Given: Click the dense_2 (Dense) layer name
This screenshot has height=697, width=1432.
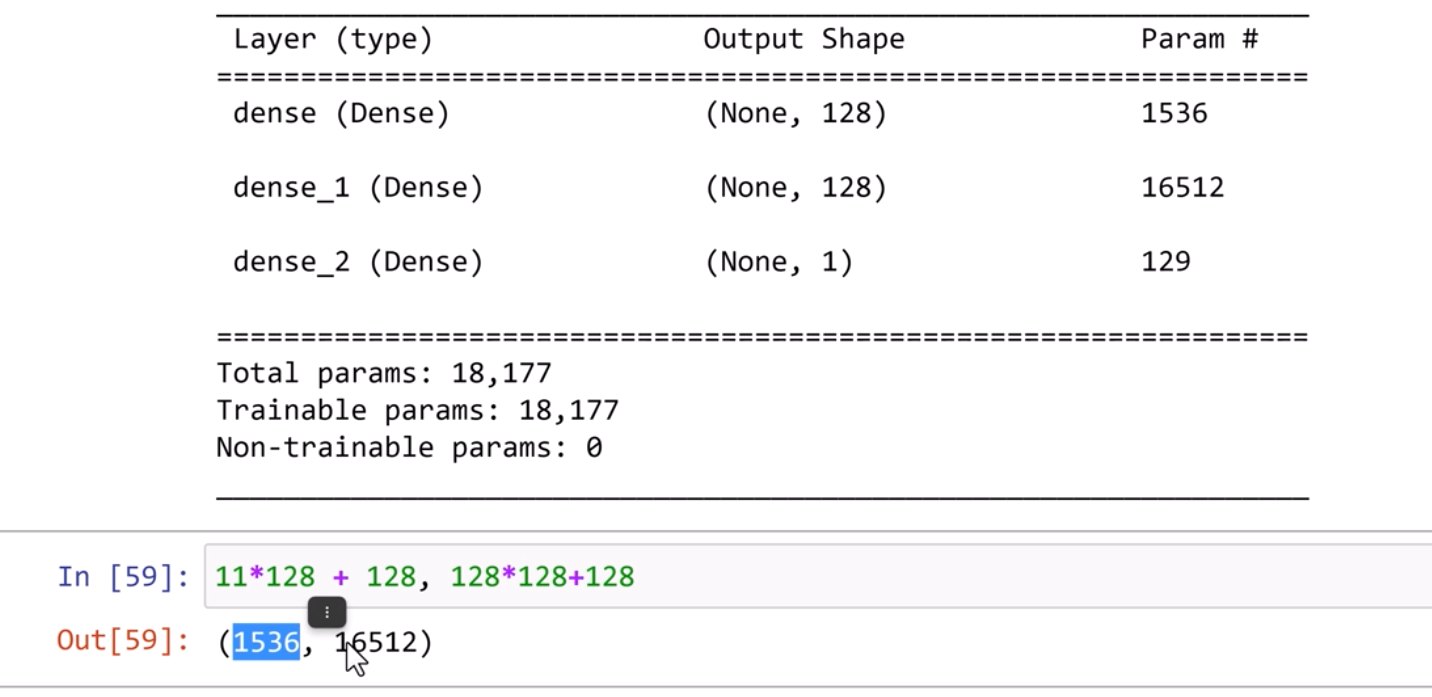Looking at the screenshot, I should (x=357, y=262).
